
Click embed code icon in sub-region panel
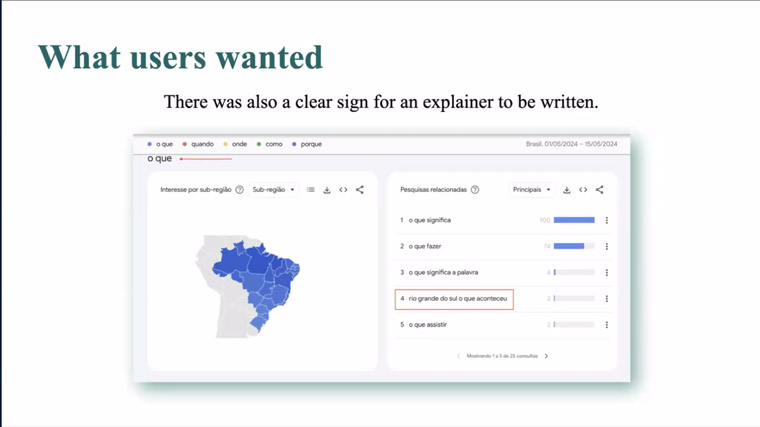(x=343, y=190)
